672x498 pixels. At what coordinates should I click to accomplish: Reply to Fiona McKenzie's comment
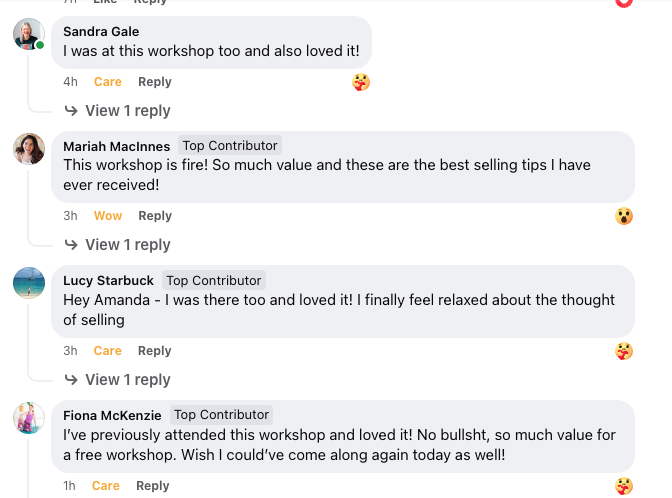[x=153, y=486]
